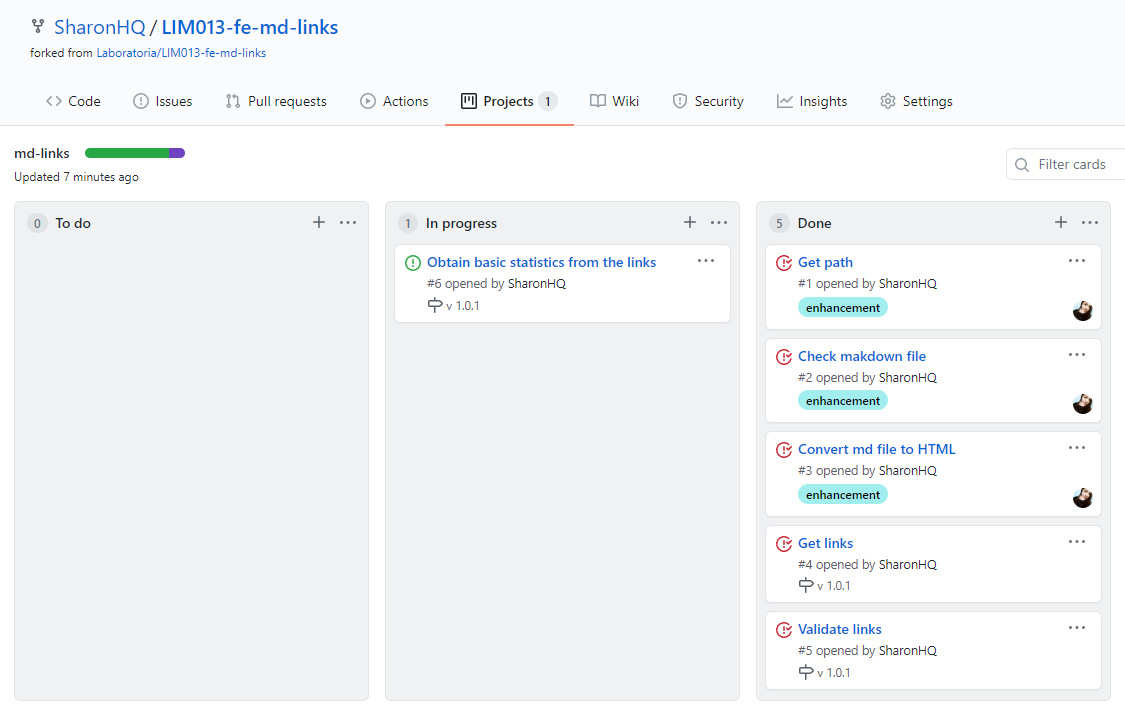The width and height of the screenshot is (1125, 715).
Task: Go to Pull requests tab
Action: [x=276, y=101]
